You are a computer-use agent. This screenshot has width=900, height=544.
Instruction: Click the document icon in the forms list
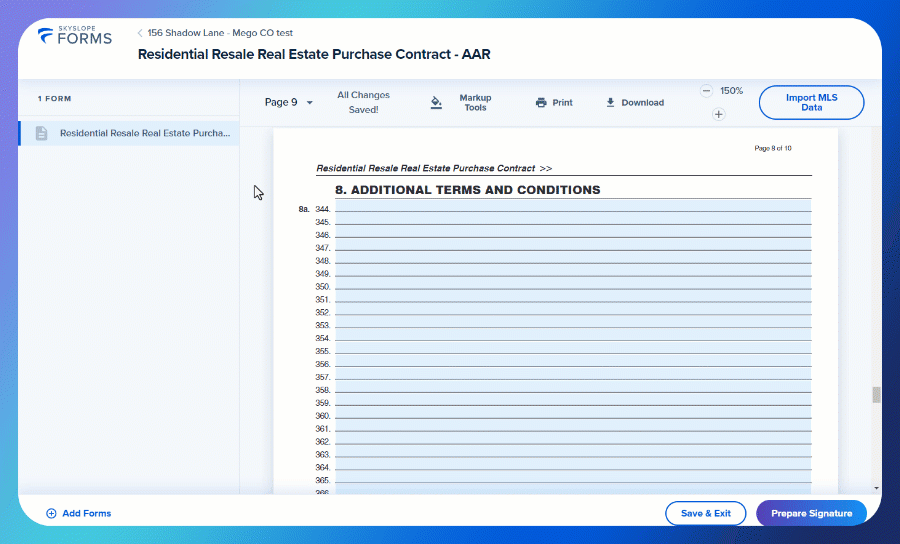[x=41, y=133]
